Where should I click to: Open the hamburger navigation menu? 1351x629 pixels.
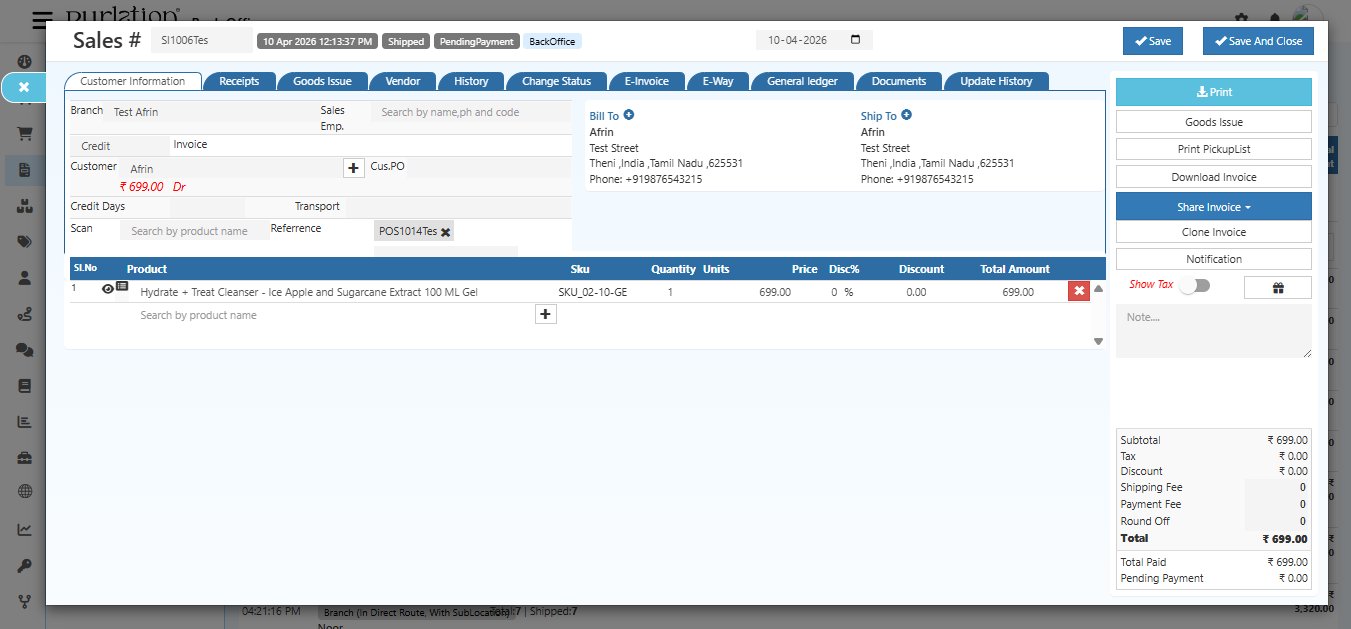(x=41, y=21)
